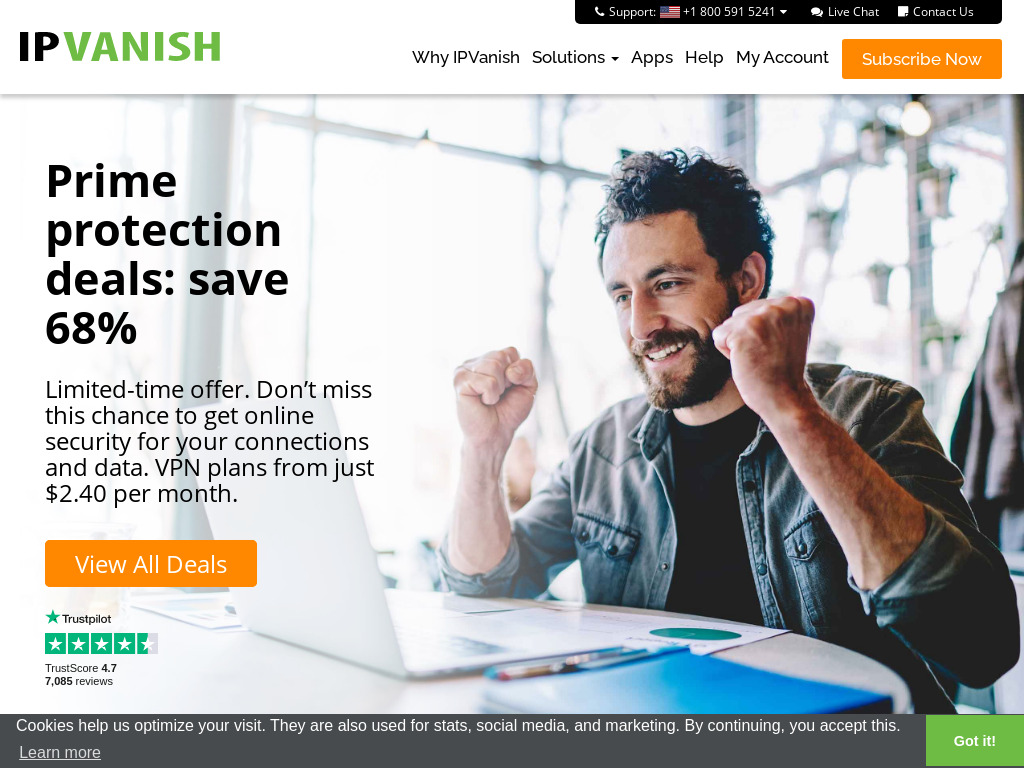Click the Contact Us link text
1024x768 pixels.
pyautogui.click(x=943, y=12)
